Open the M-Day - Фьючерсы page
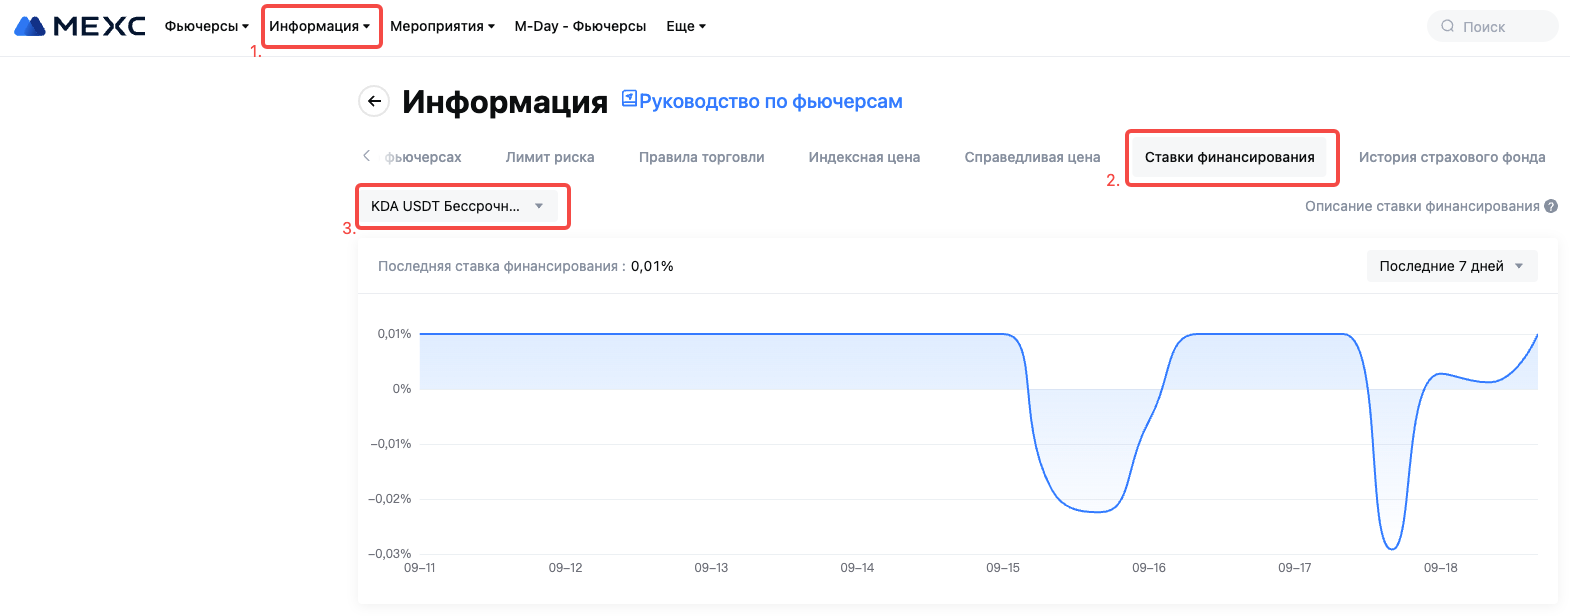The image size is (1570, 616). tap(580, 26)
